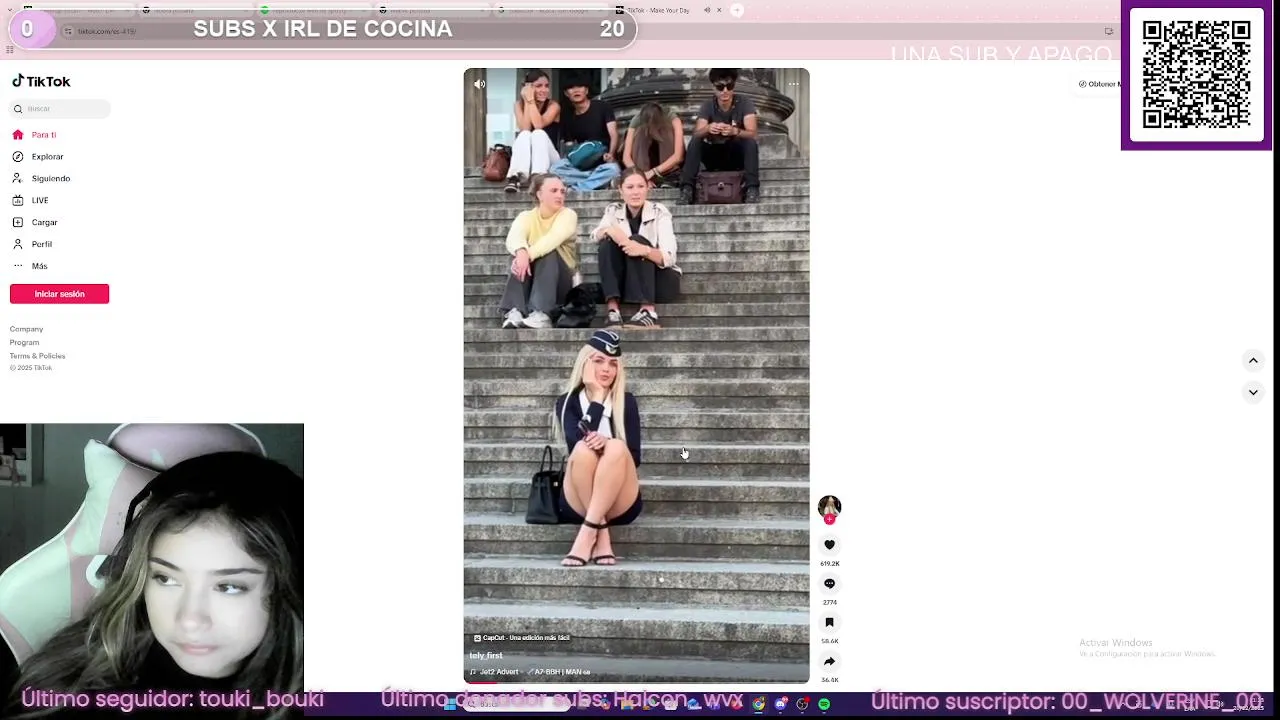This screenshot has height=720, width=1280.
Task: Open comments with the speech bubble icon
Action: tap(829, 584)
